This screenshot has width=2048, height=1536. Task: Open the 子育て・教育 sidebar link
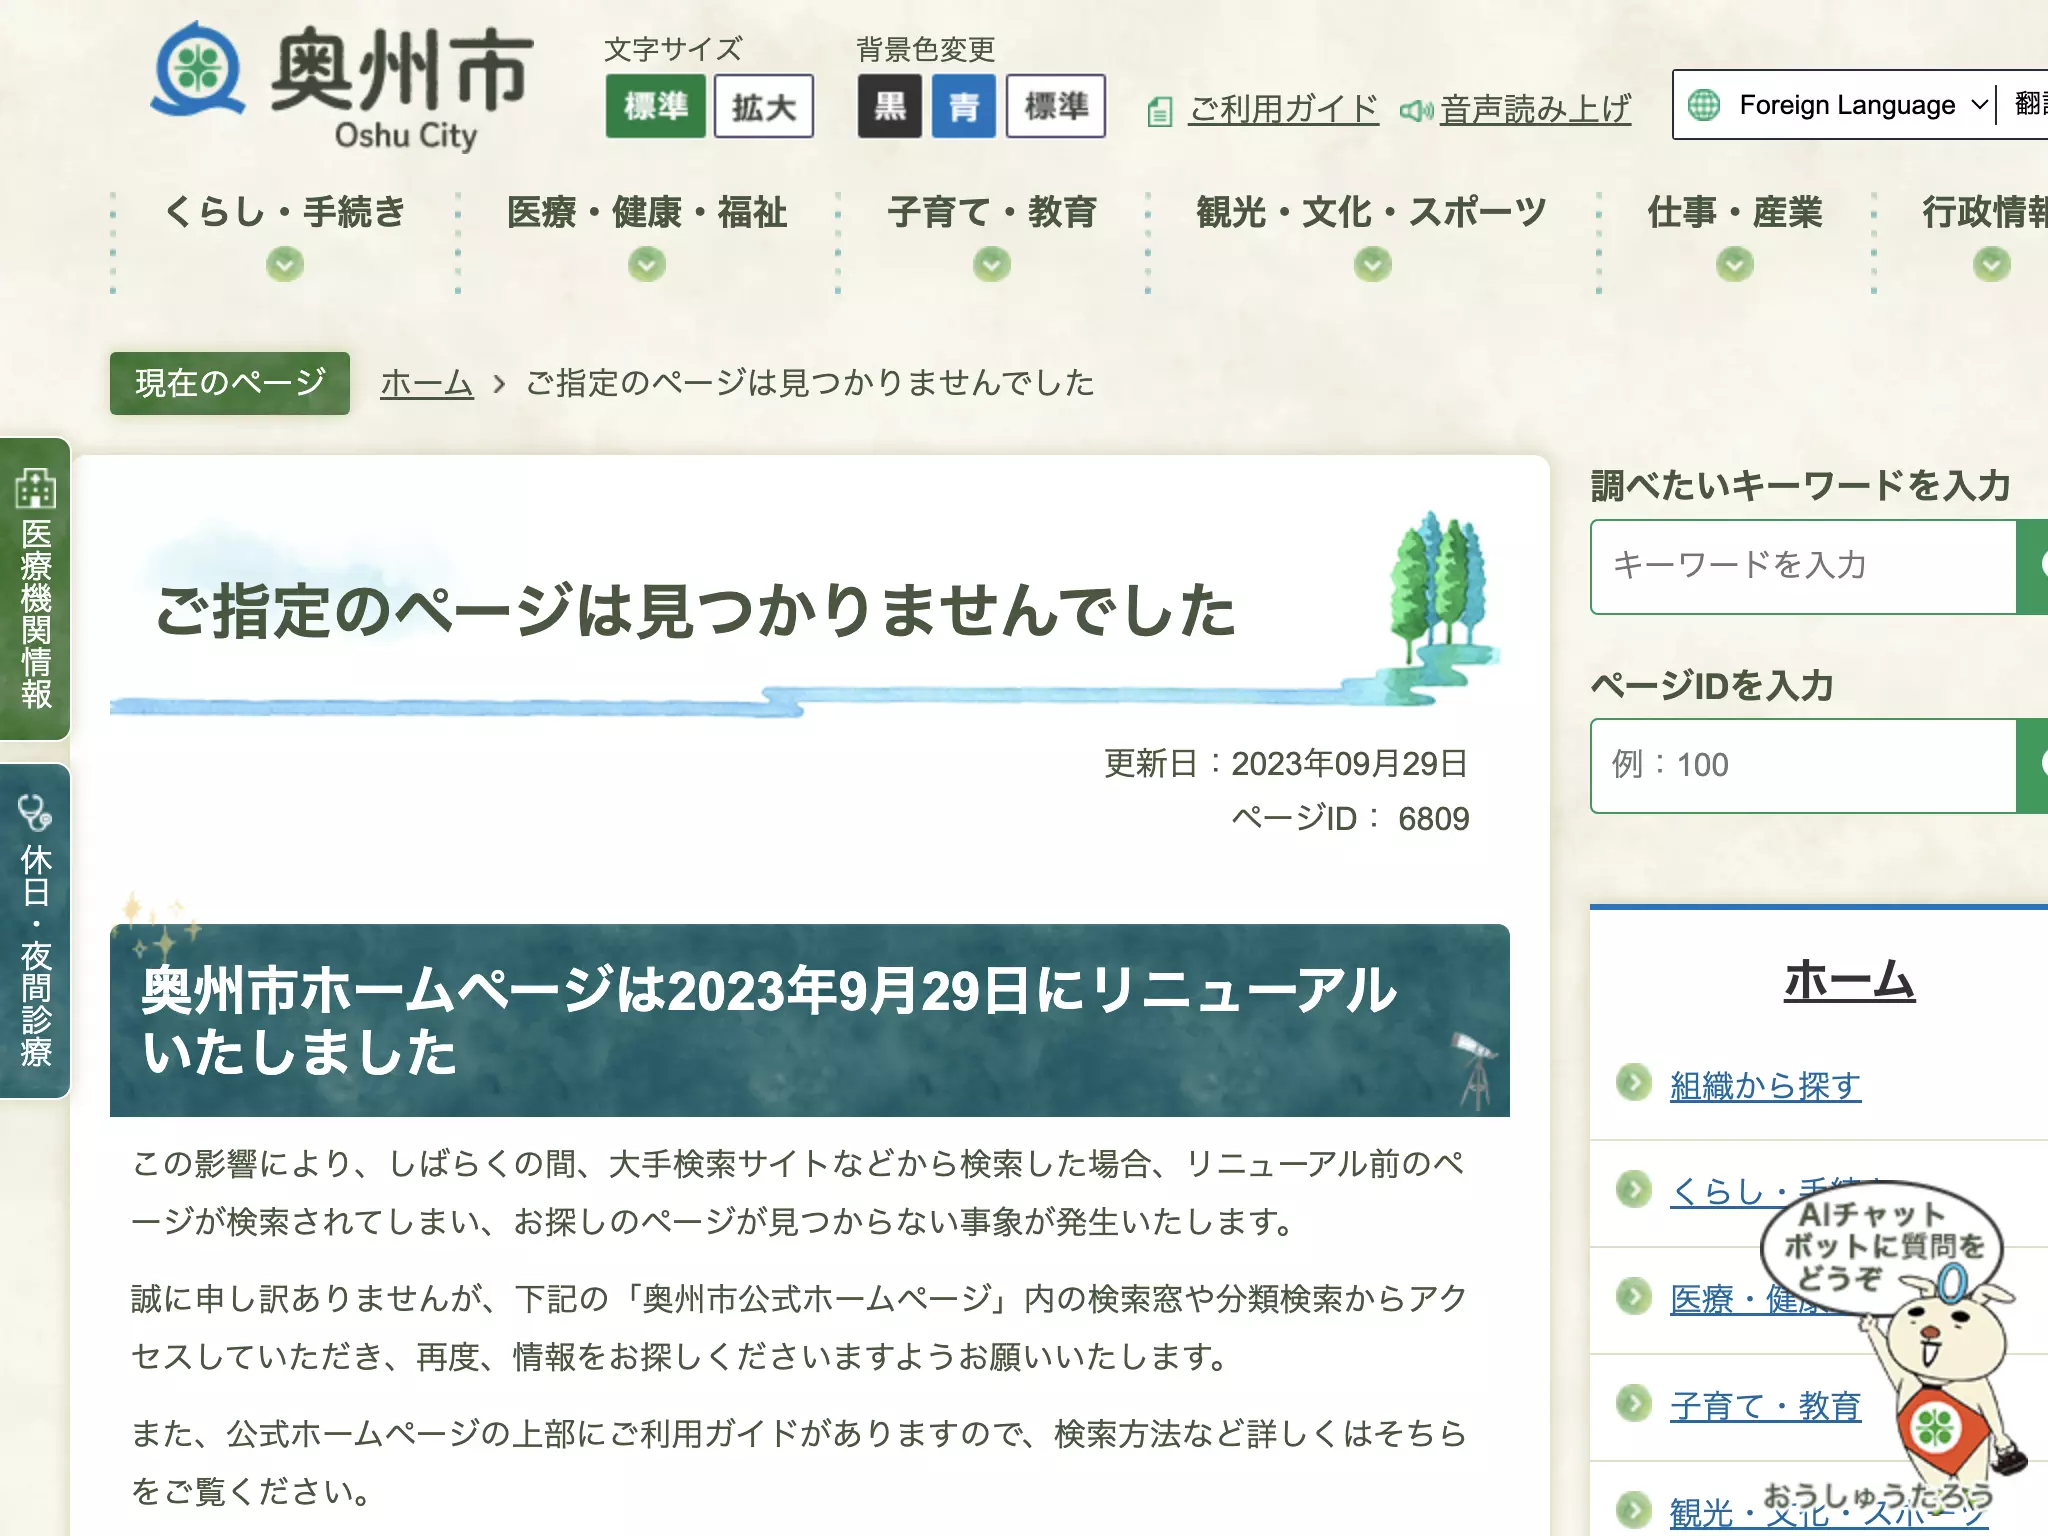tap(1765, 1407)
